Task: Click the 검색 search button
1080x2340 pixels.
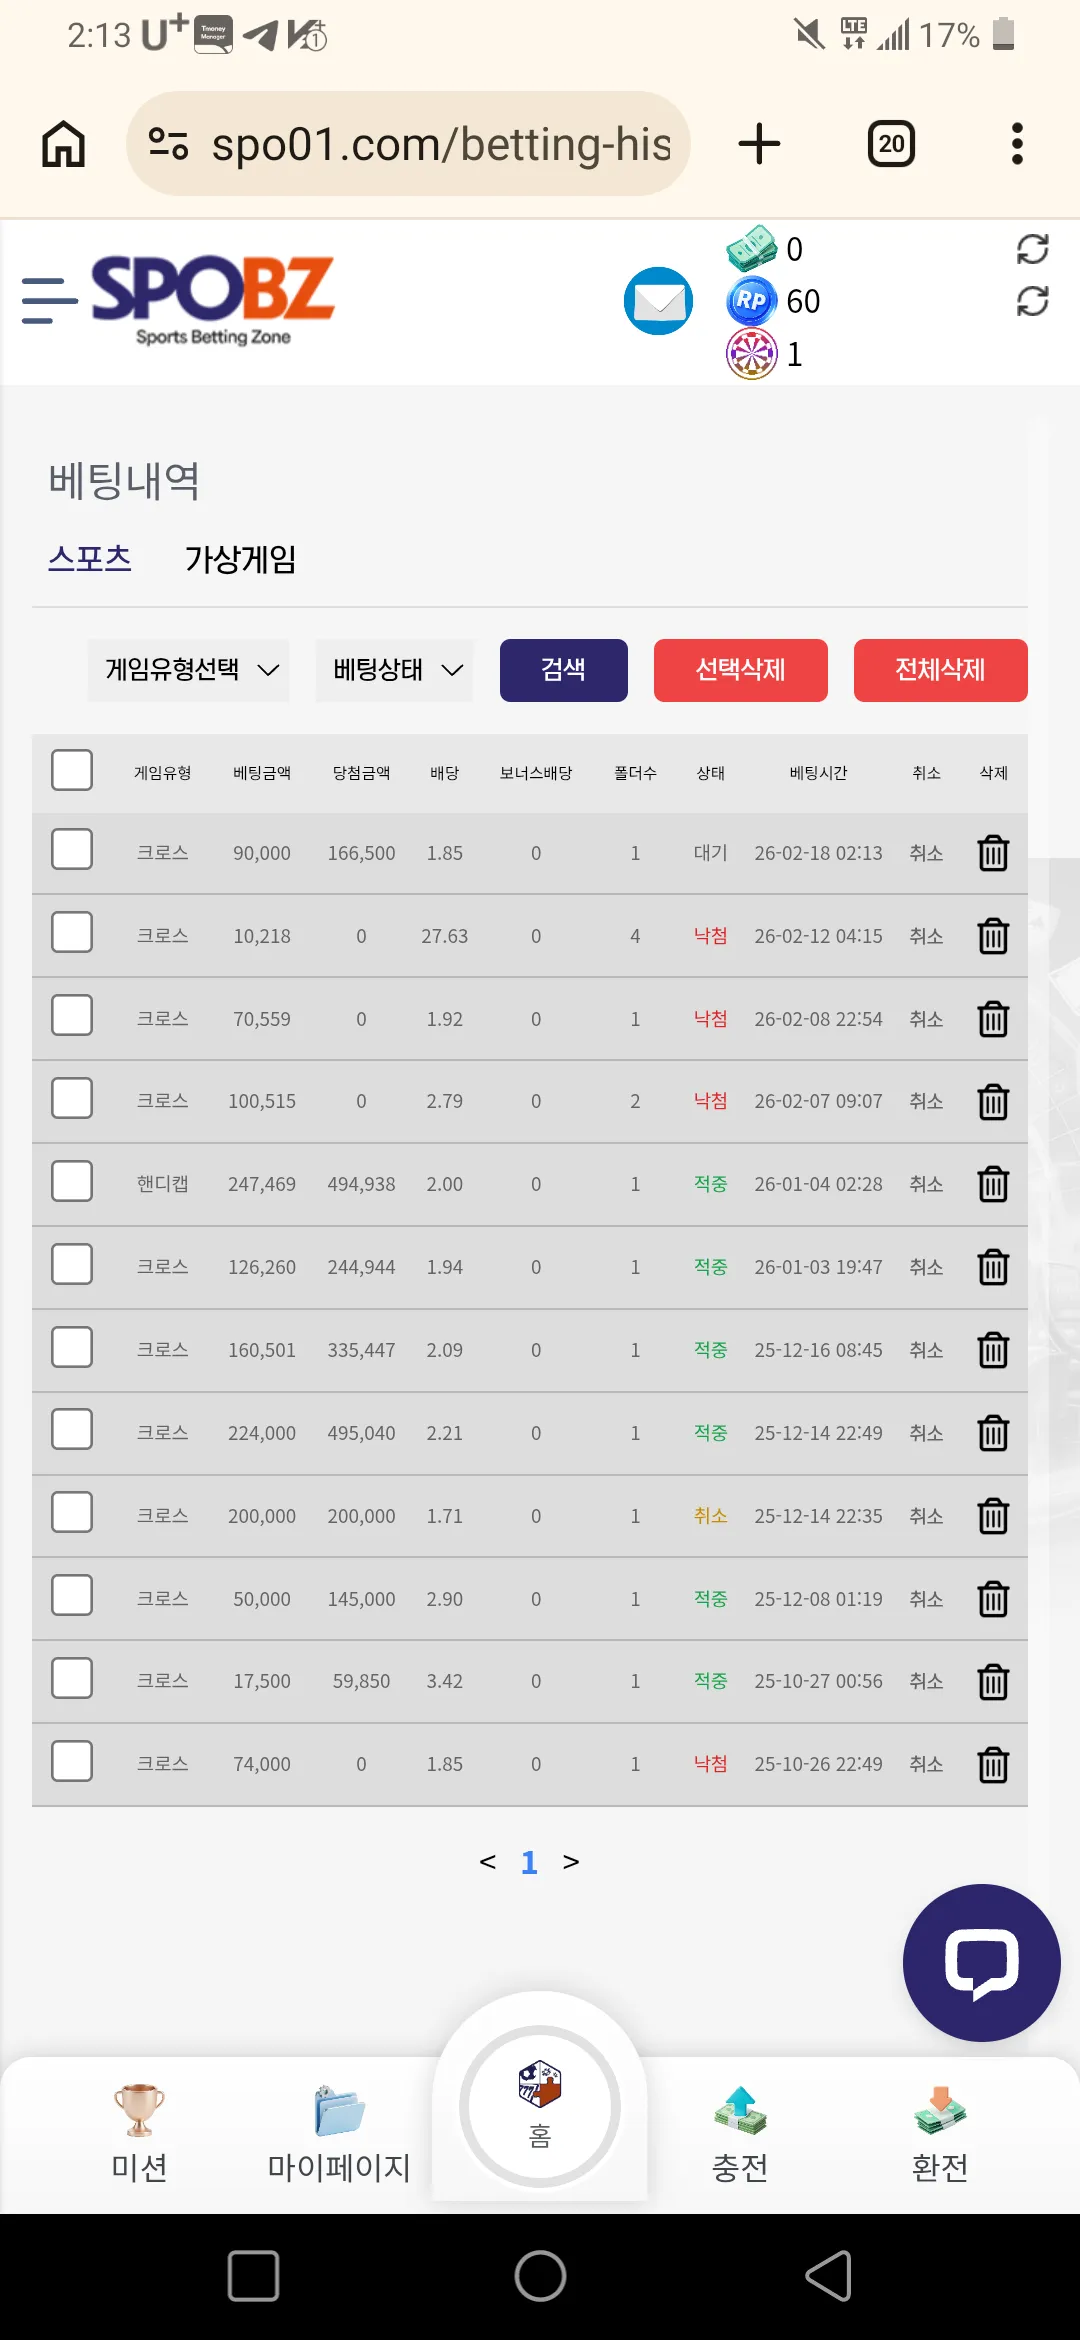Action: coord(564,670)
